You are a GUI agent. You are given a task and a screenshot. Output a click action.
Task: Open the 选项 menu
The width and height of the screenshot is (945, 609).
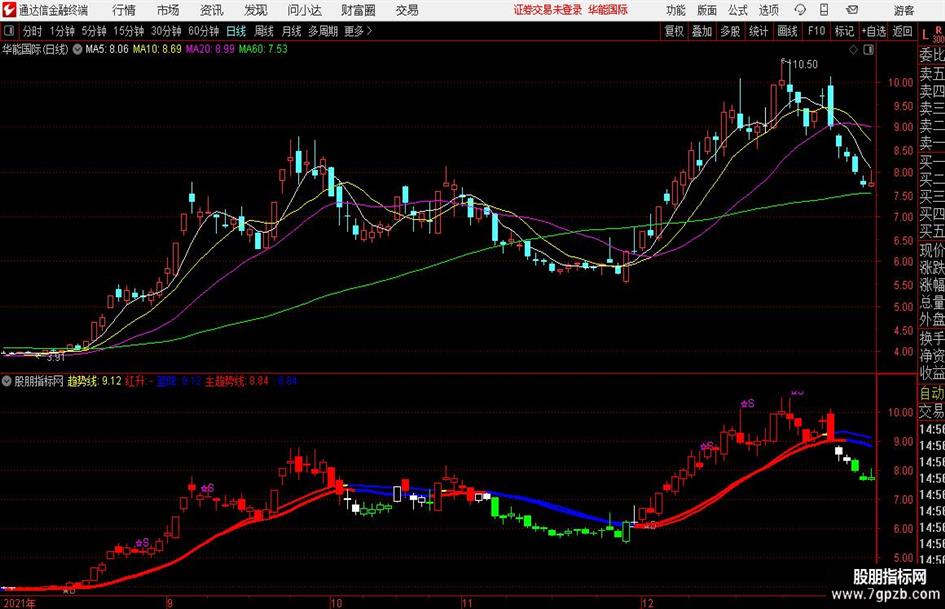768,10
